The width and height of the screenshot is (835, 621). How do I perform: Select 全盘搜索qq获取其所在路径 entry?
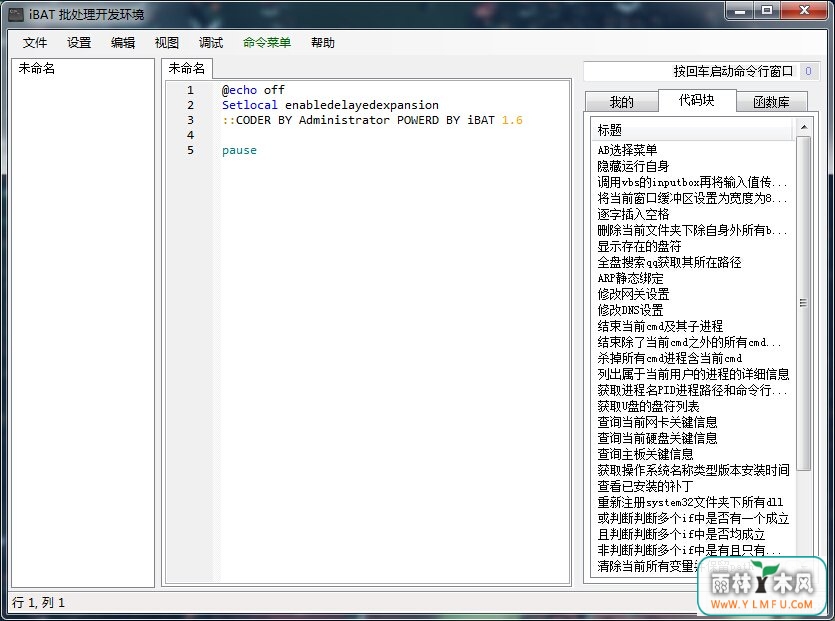click(x=669, y=262)
